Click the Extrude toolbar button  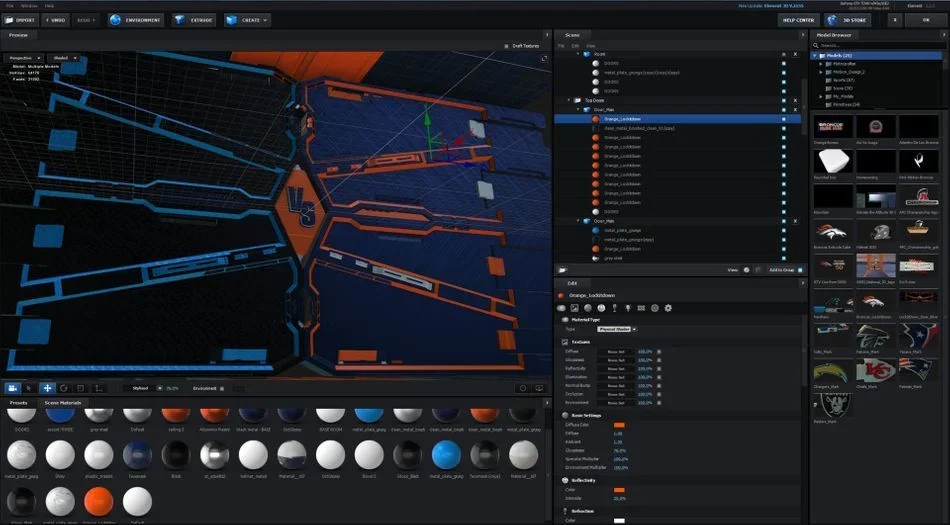click(x=194, y=20)
